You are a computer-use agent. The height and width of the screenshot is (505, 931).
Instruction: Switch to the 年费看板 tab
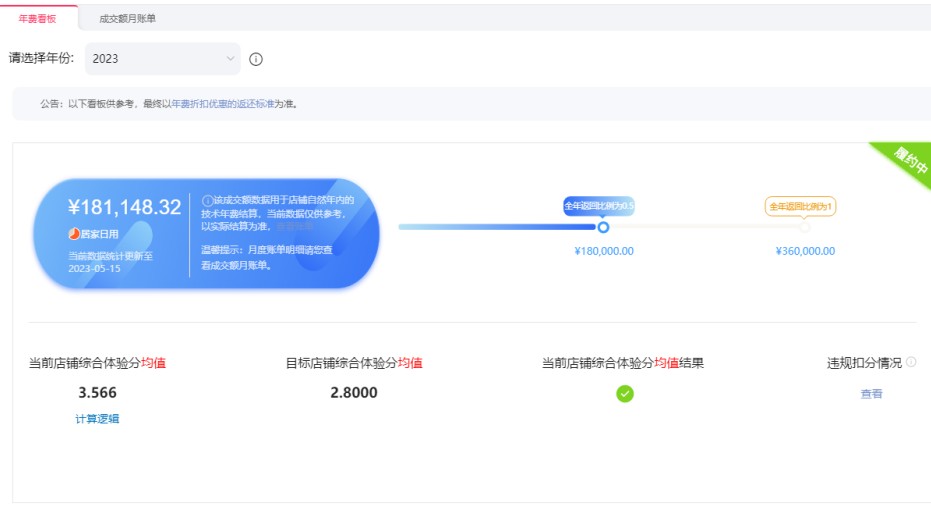[37, 18]
